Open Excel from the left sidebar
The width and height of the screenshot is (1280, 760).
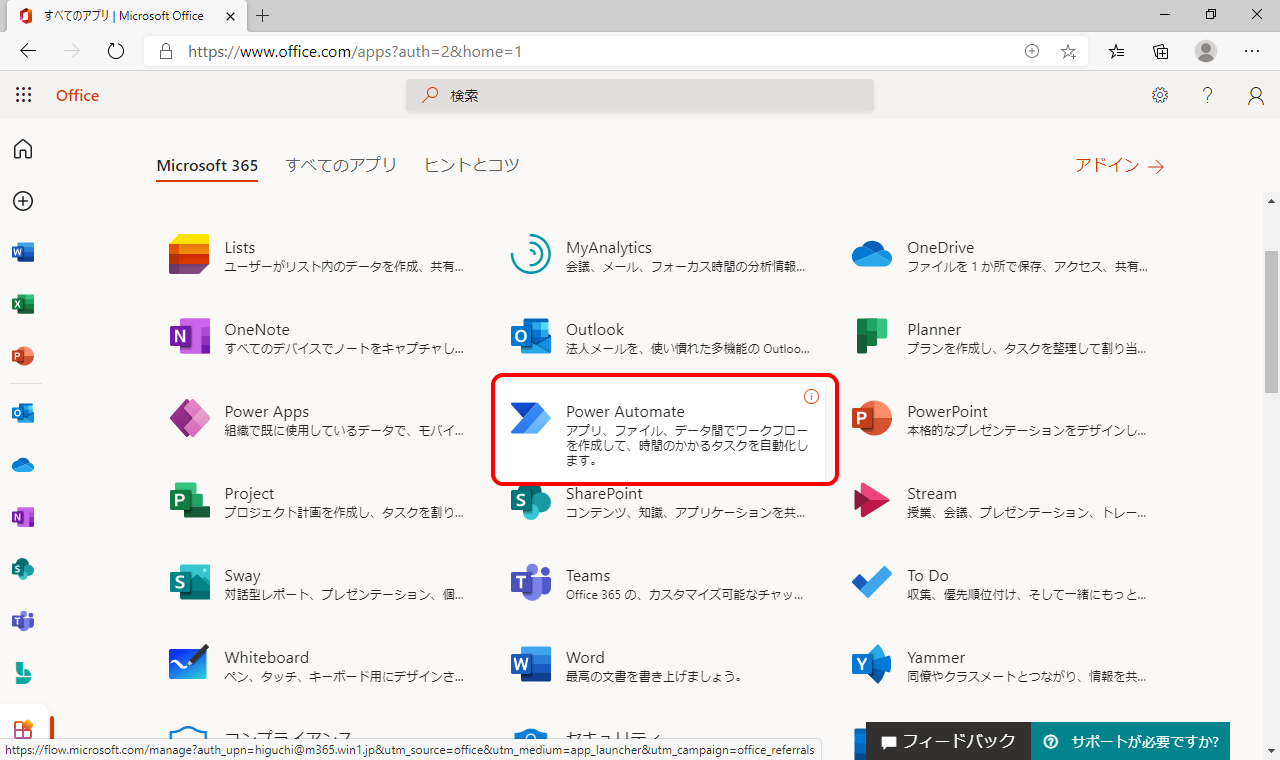click(23, 304)
